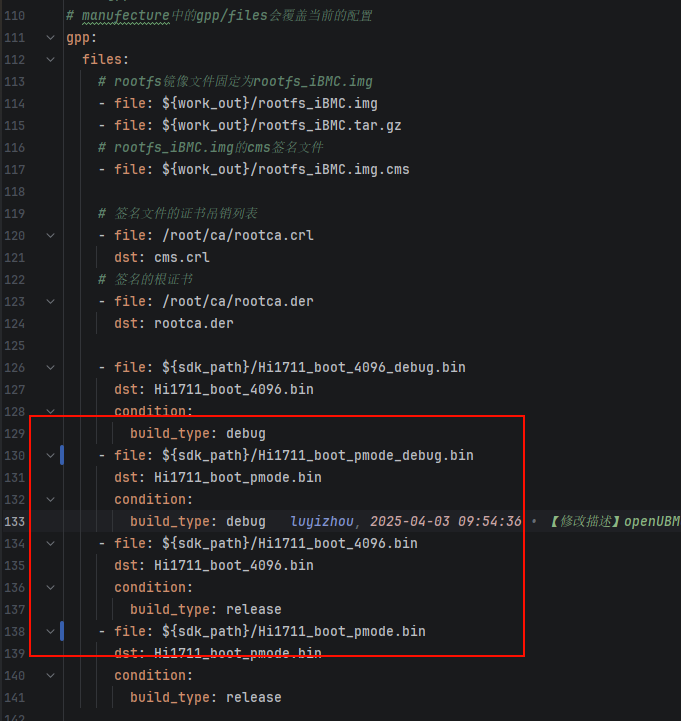Screen dimensions: 681x721
Task: Fold the rootca.der file entry
Action: pos(50,302)
